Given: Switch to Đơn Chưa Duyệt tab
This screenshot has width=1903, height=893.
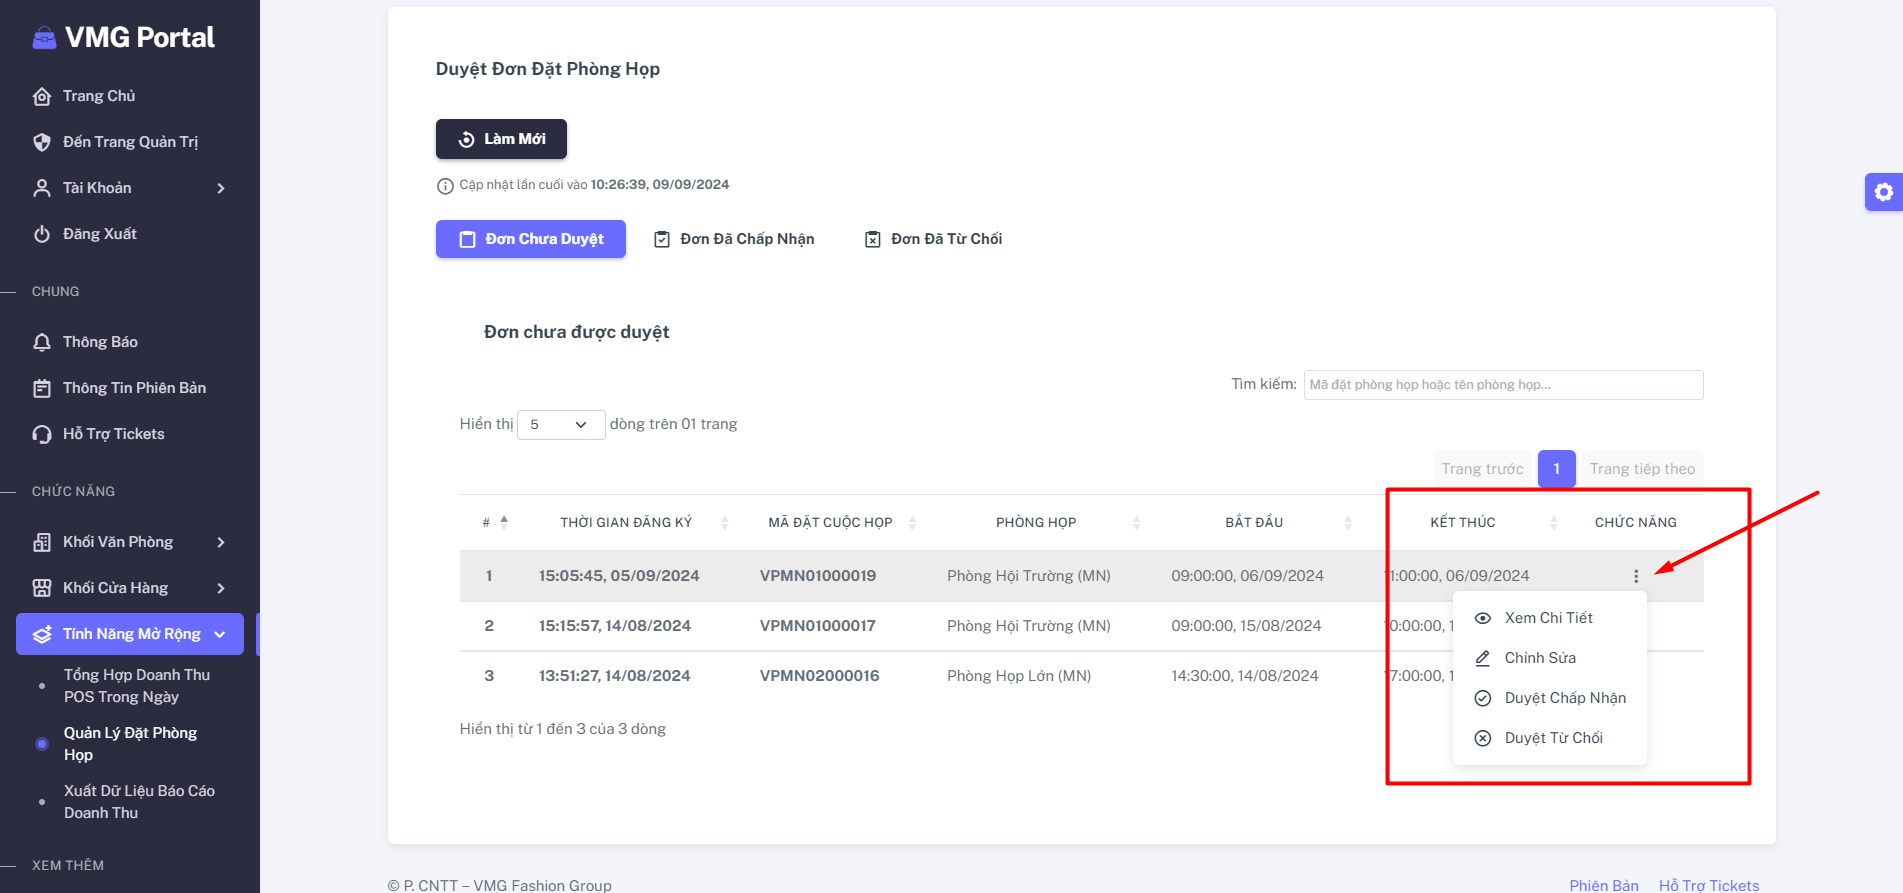Looking at the screenshot, I should [531, 239].
